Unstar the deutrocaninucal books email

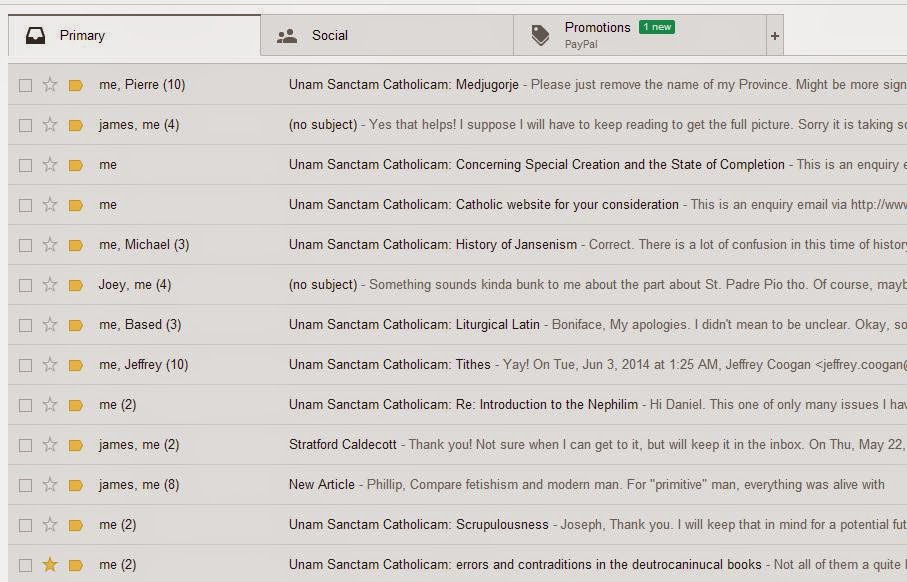point(50,565)
